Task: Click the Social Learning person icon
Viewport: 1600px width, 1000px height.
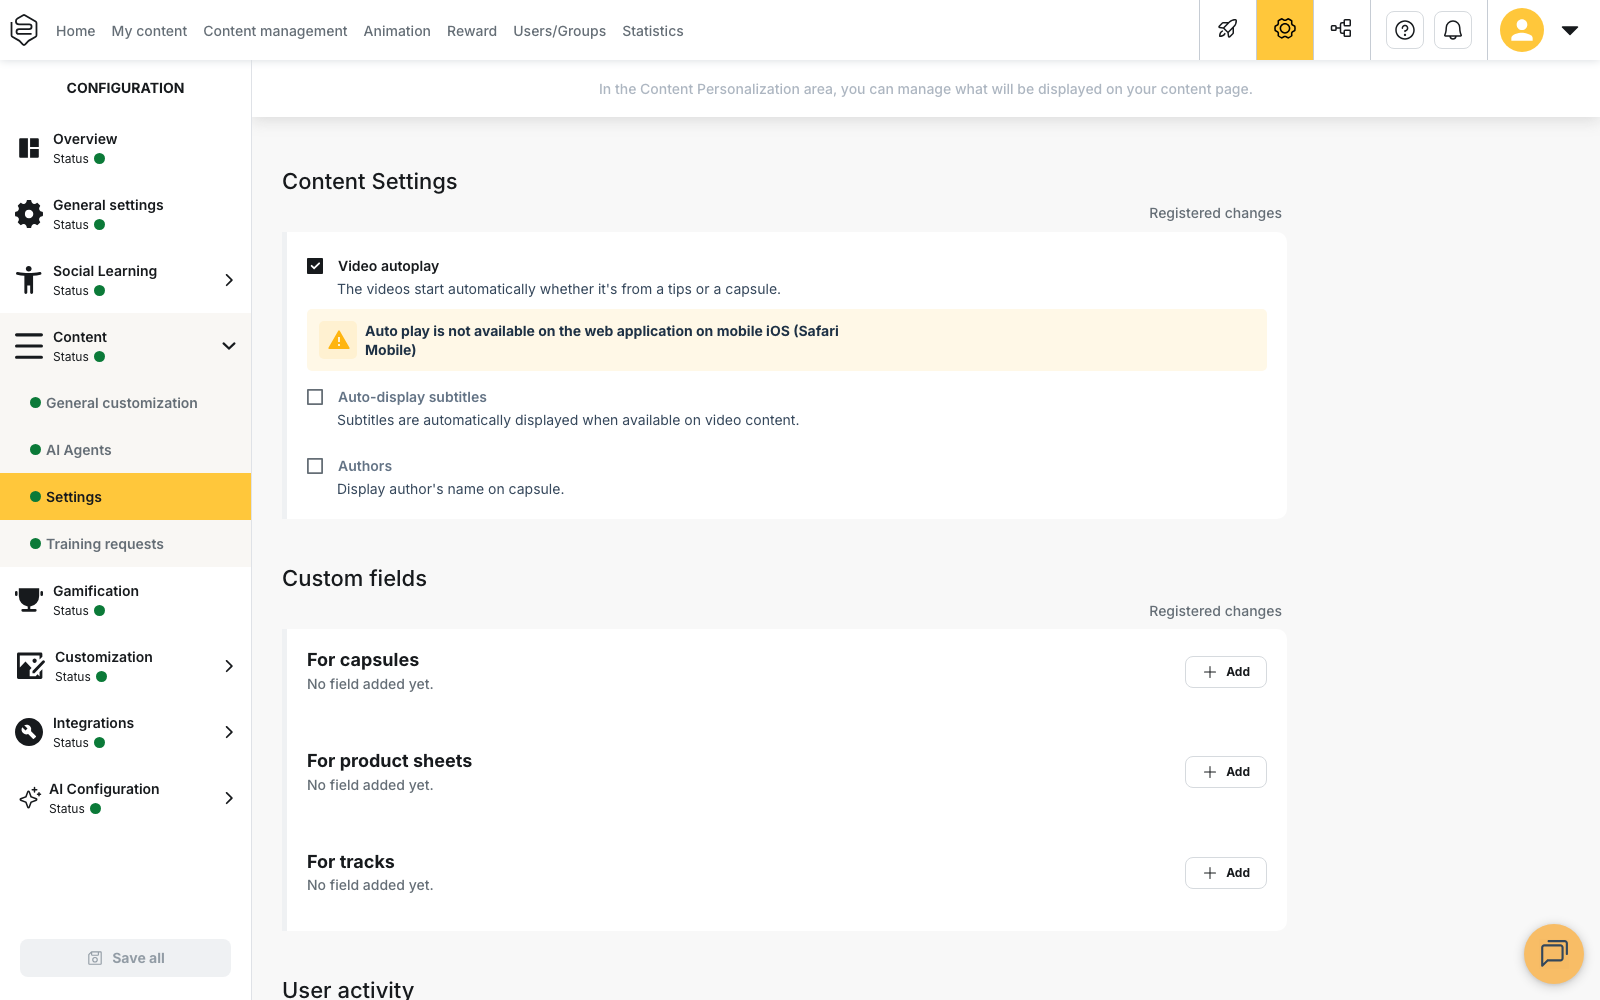Action: click(29, 280)
